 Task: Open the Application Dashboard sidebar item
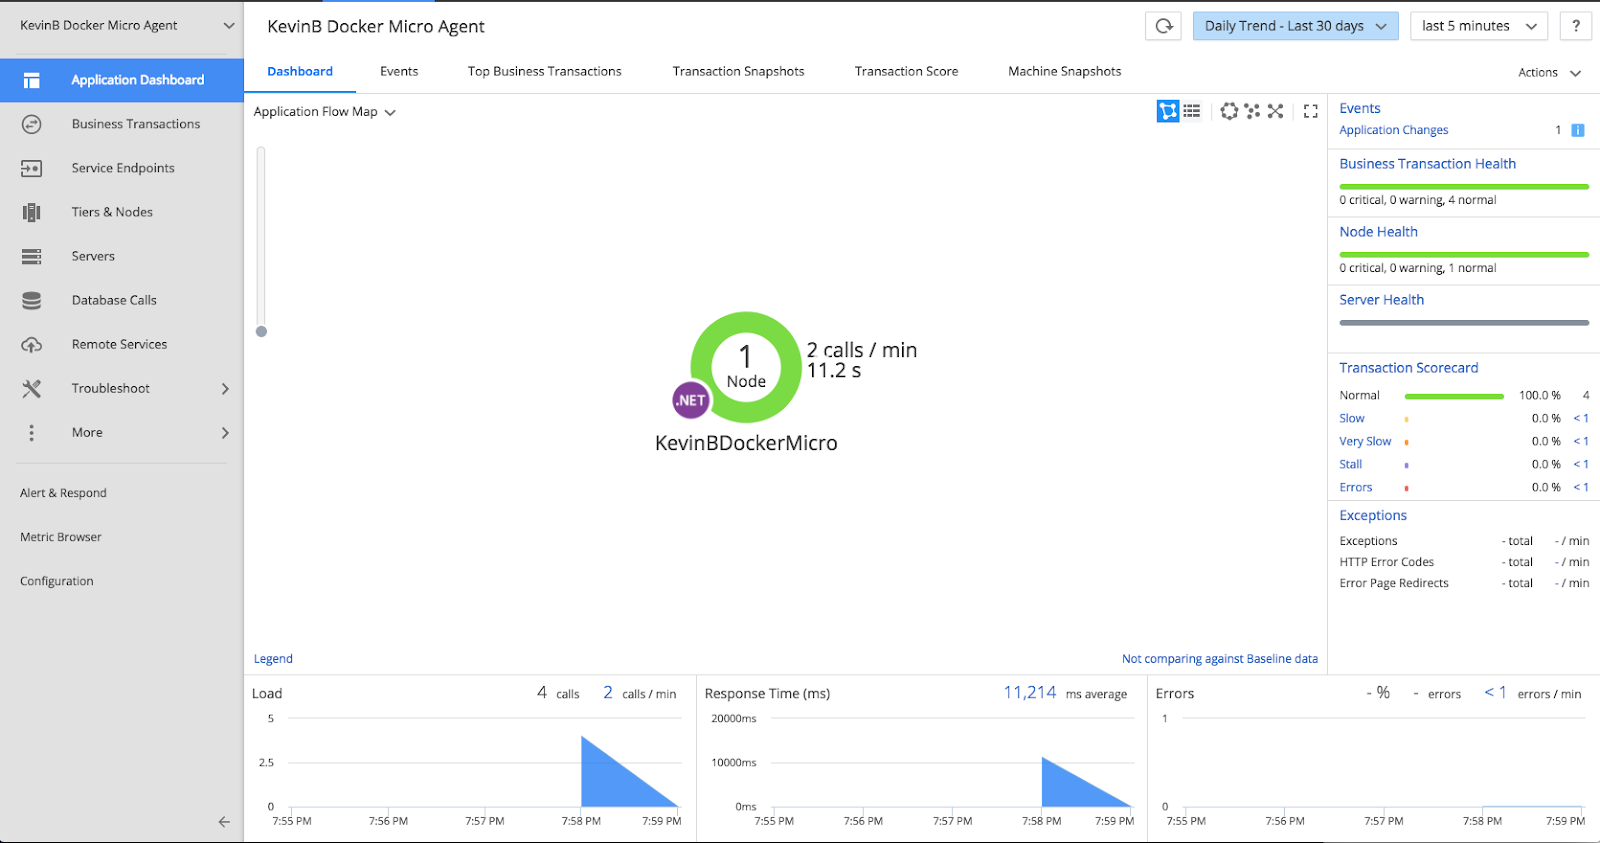pos(122,80)
